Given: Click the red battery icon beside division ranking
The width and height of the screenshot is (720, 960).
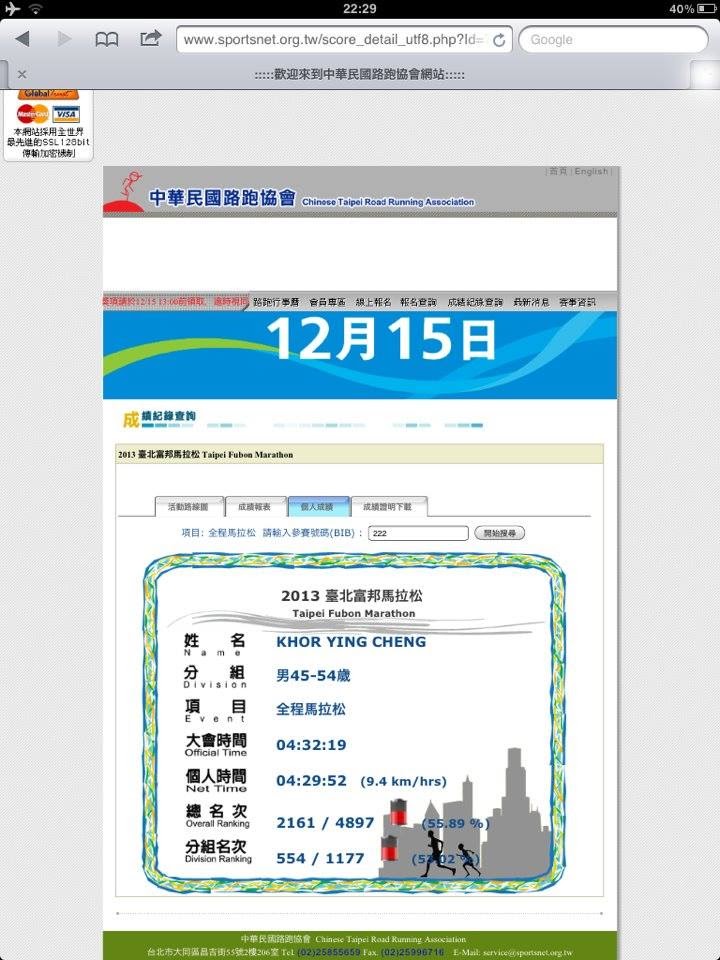Looking at the screenshot, I should pos(389,847).
